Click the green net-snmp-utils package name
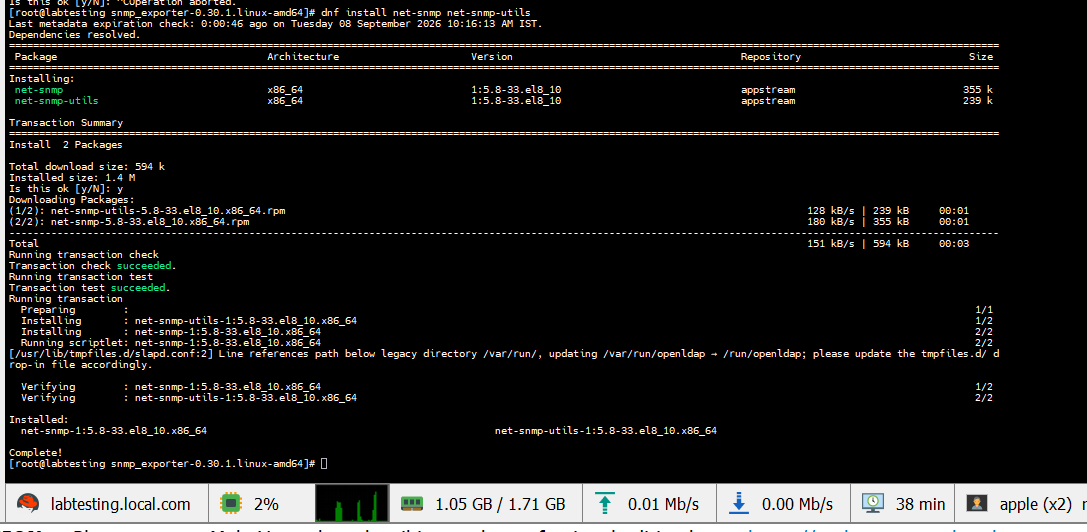The image size is (1087, 532). [x=57, y=101]
